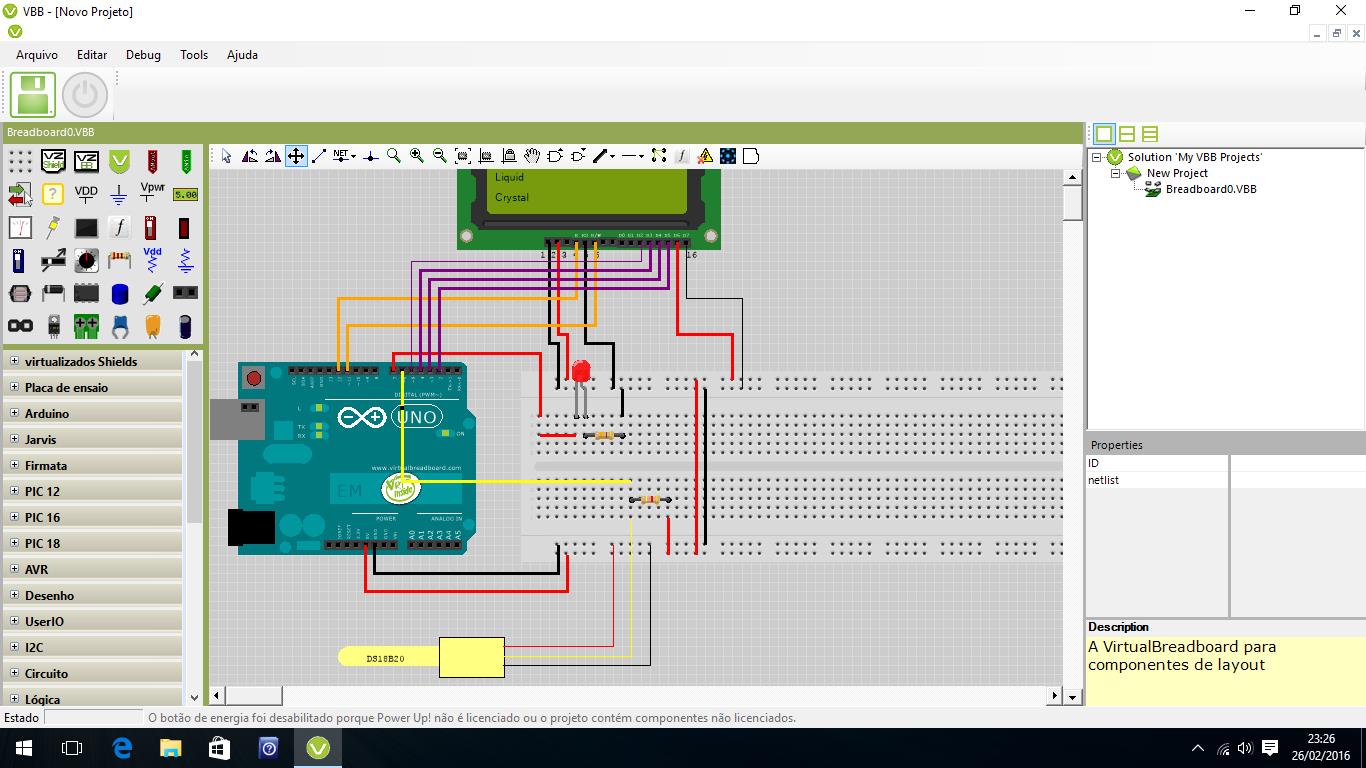1366x768 pixels.
Task: Click the VZ Shield component icon
Action: [x=53, y=160]
